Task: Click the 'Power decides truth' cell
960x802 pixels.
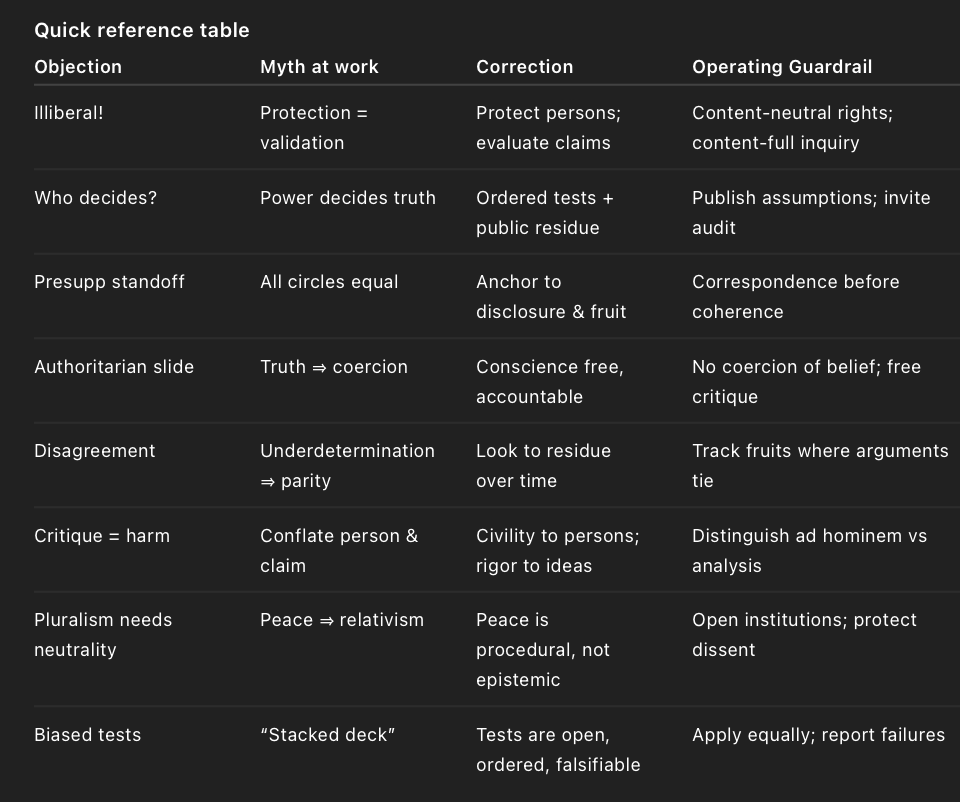Action: (x=348, y=198)
